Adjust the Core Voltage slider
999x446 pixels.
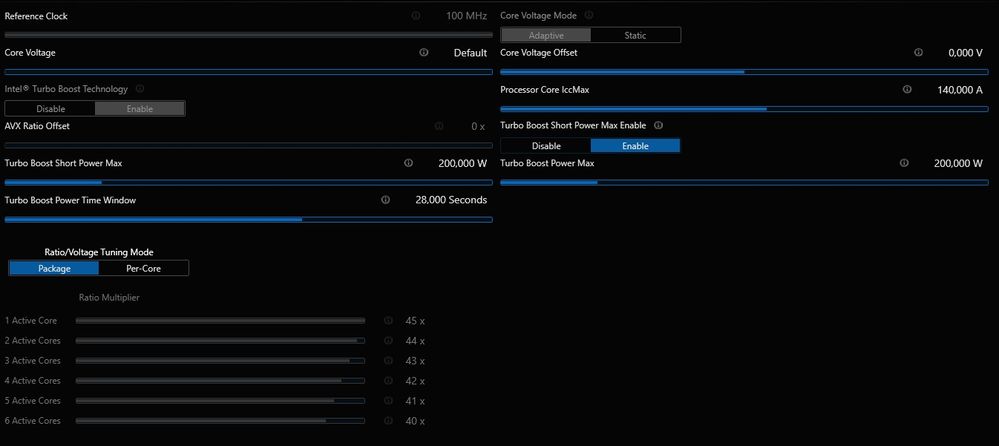click(248, 72)
